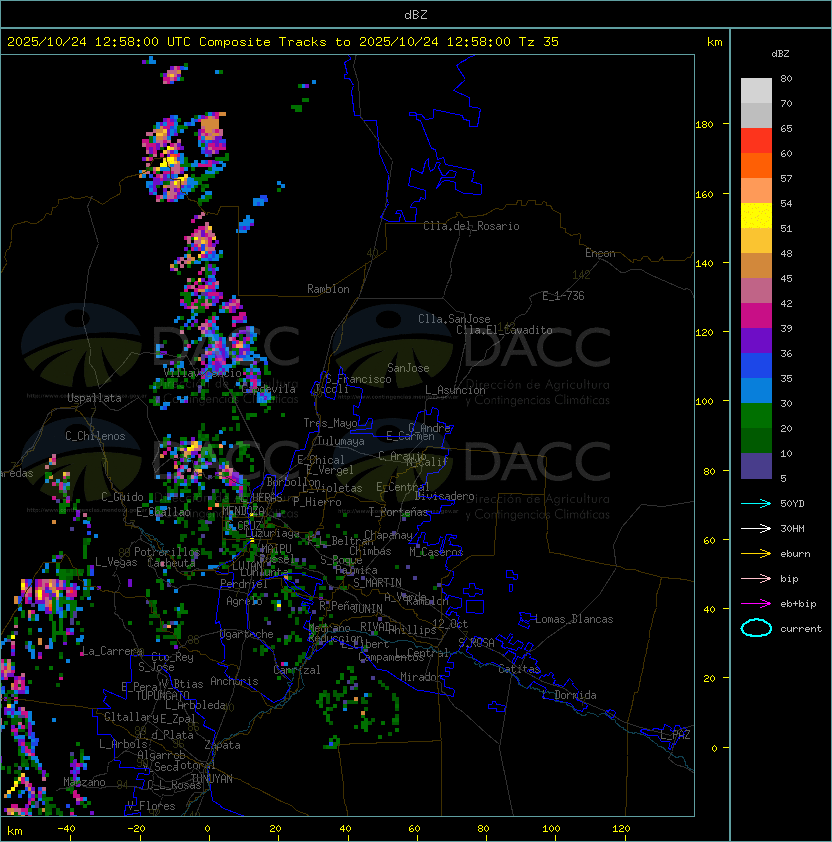Click the 'Tres_Mayo' map label
832x842 pixels.
point(330,423)
